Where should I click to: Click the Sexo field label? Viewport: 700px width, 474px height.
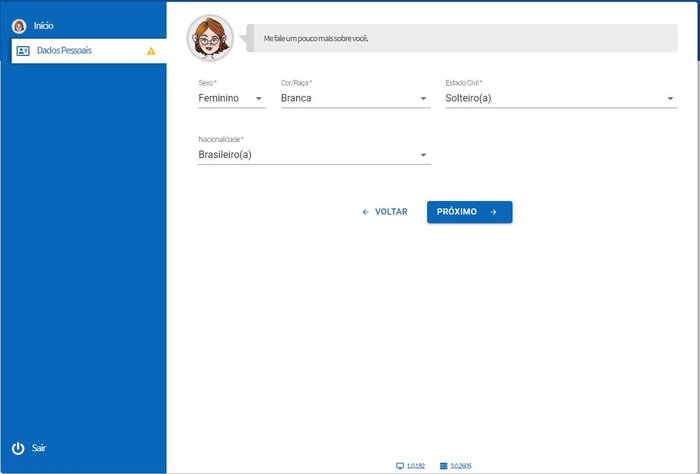click(207, 83)
